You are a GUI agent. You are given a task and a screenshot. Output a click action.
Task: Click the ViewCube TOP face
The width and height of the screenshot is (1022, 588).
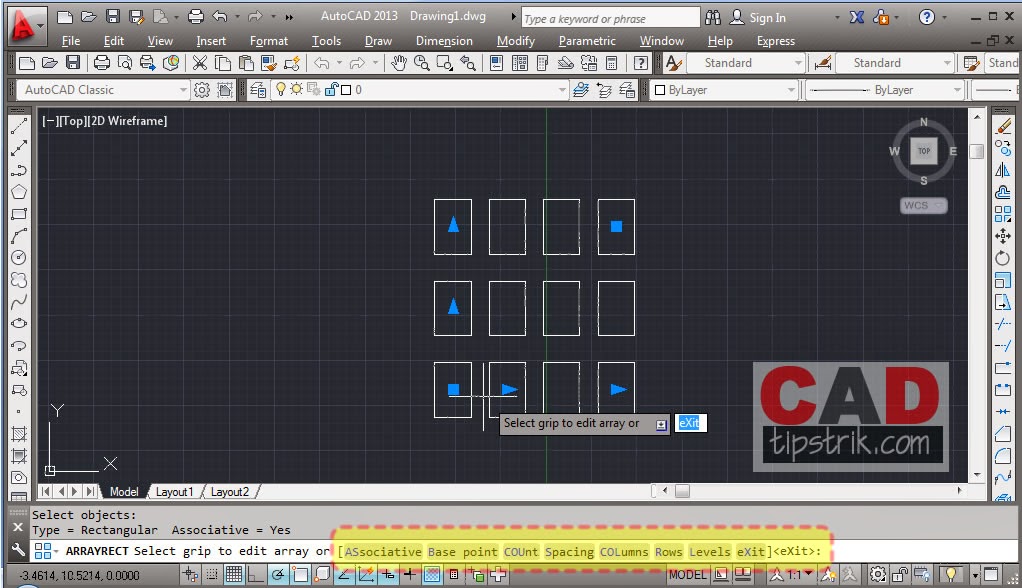(924, 151)
